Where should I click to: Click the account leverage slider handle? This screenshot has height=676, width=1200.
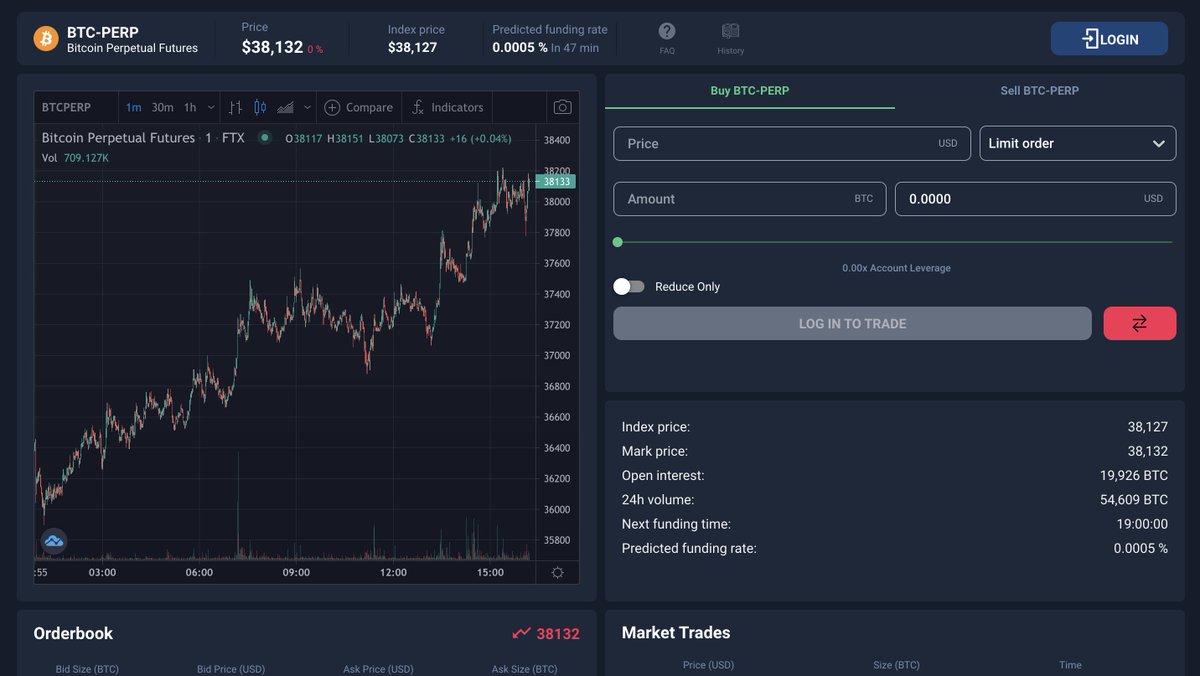click(617, 242)
